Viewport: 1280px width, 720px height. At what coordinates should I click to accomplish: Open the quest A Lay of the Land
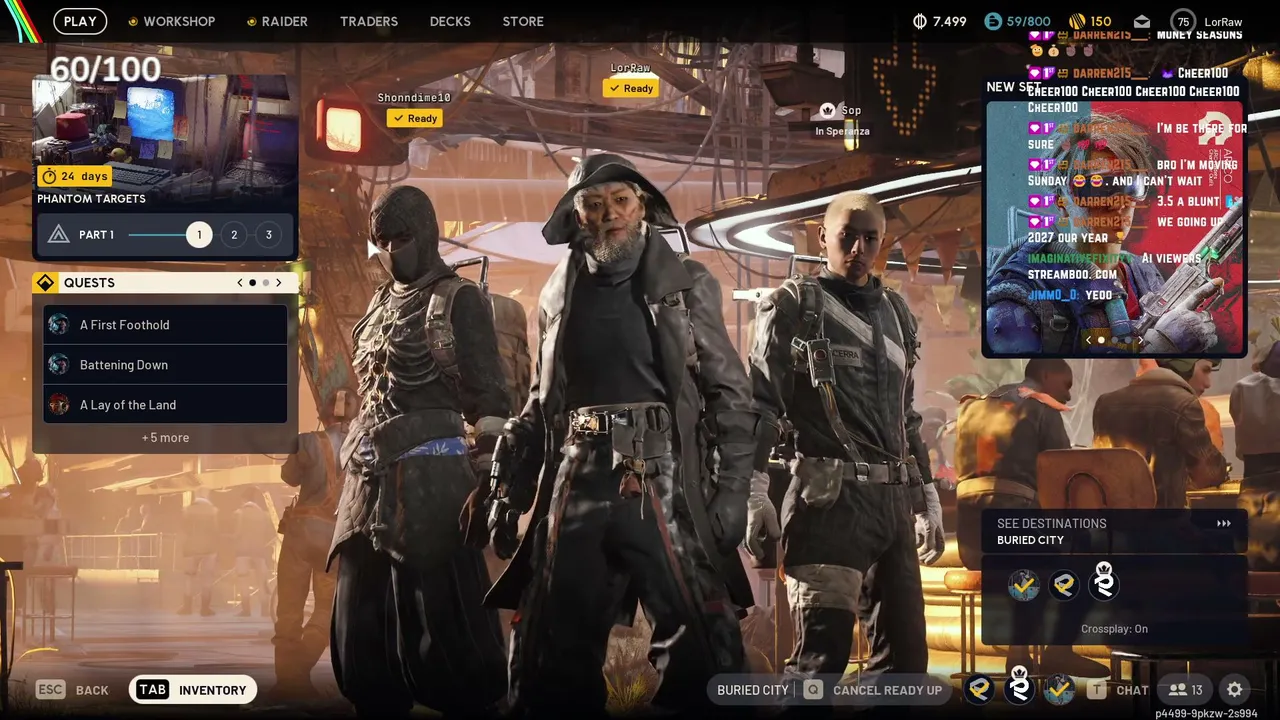[165, 405]
